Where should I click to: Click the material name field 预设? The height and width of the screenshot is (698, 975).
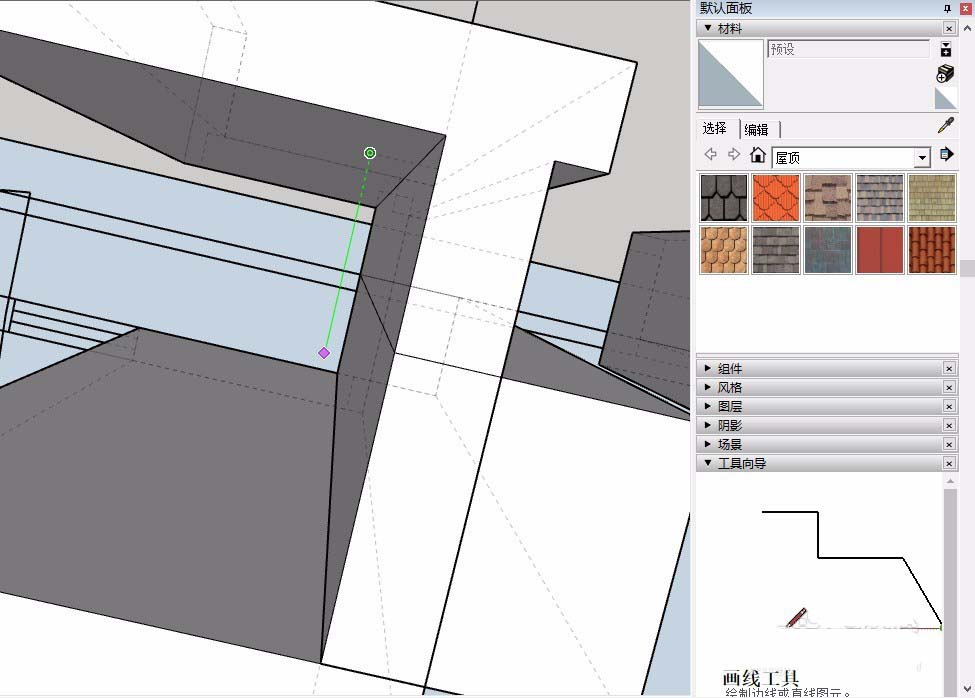click(x=847, y=49)
